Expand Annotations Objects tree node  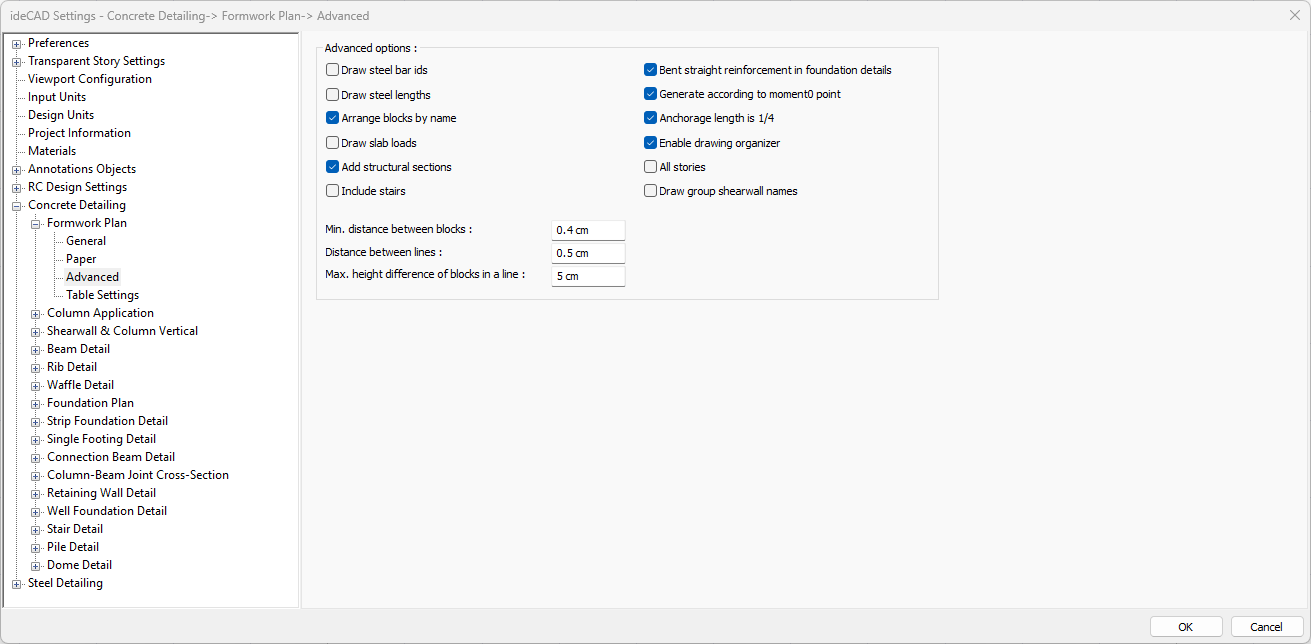click(17, 169)
